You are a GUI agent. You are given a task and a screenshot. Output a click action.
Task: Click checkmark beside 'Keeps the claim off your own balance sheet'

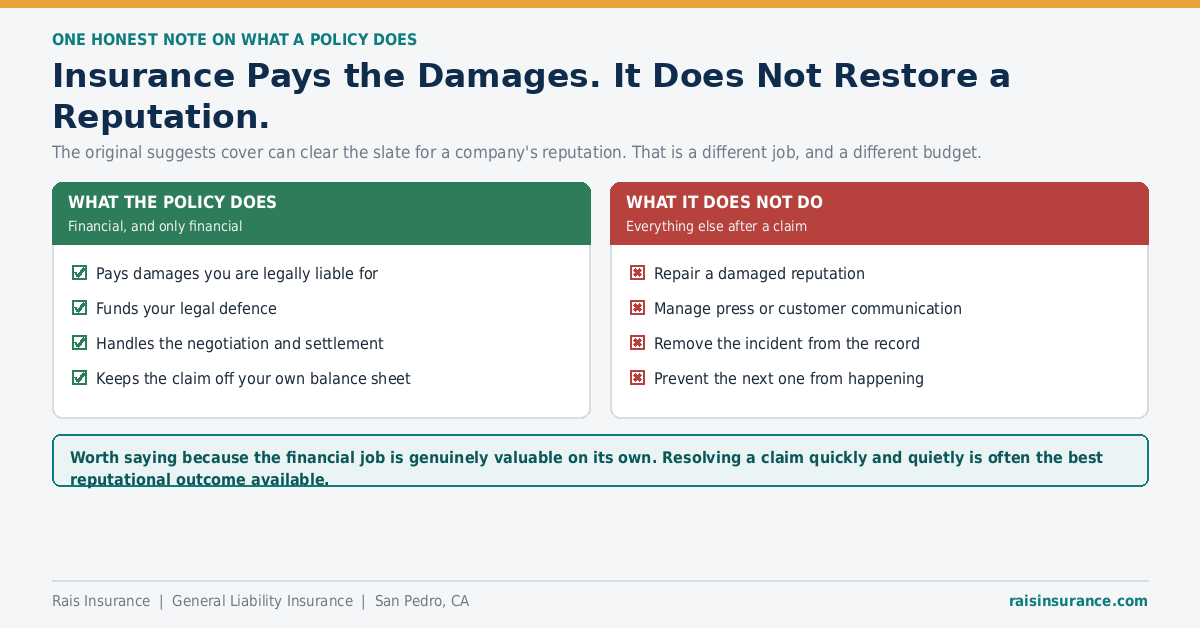(80, 378)
